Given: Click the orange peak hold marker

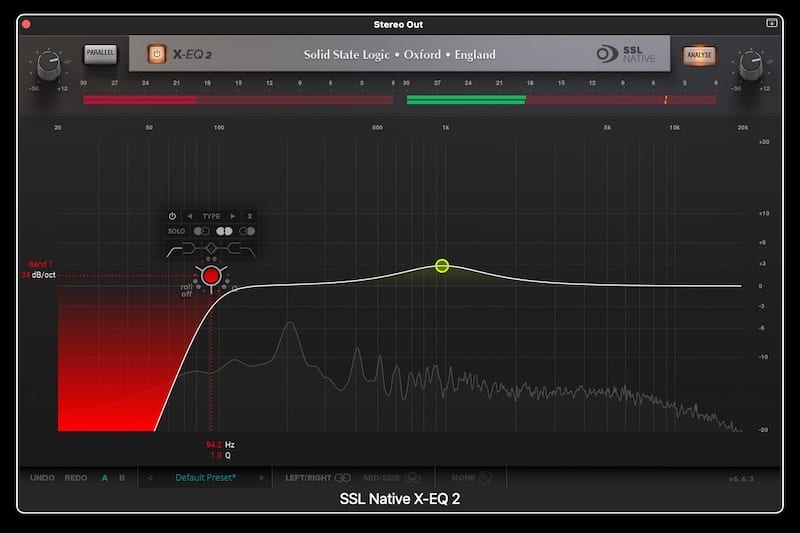Looking at the screenshot, I should pos(665,100).
